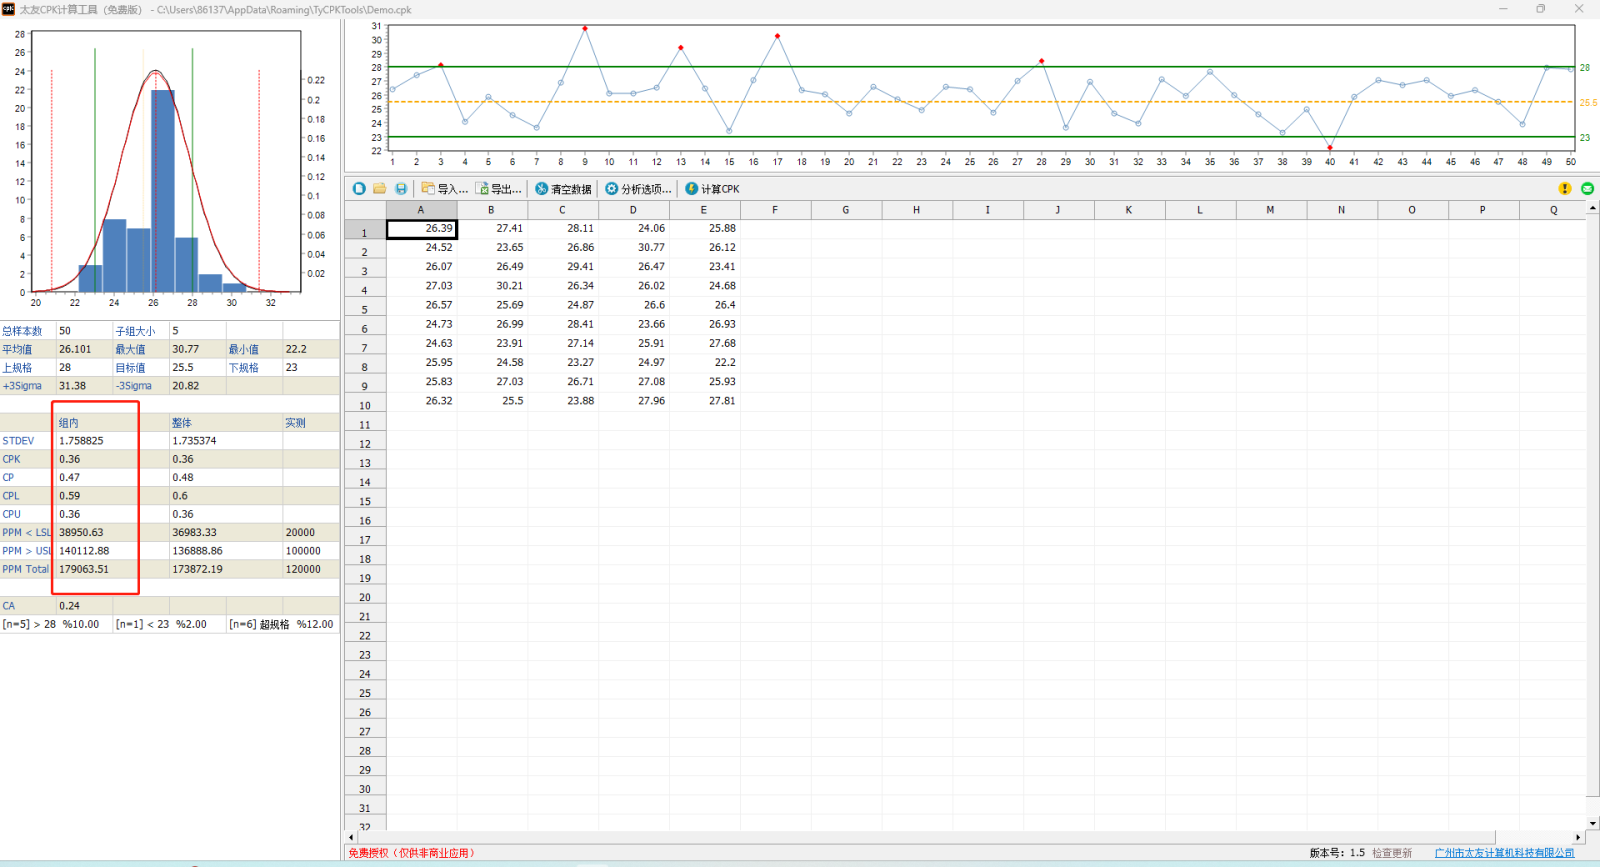Run 计算CPK calculation
1600x867 pixels.
(x=712, y=188)
